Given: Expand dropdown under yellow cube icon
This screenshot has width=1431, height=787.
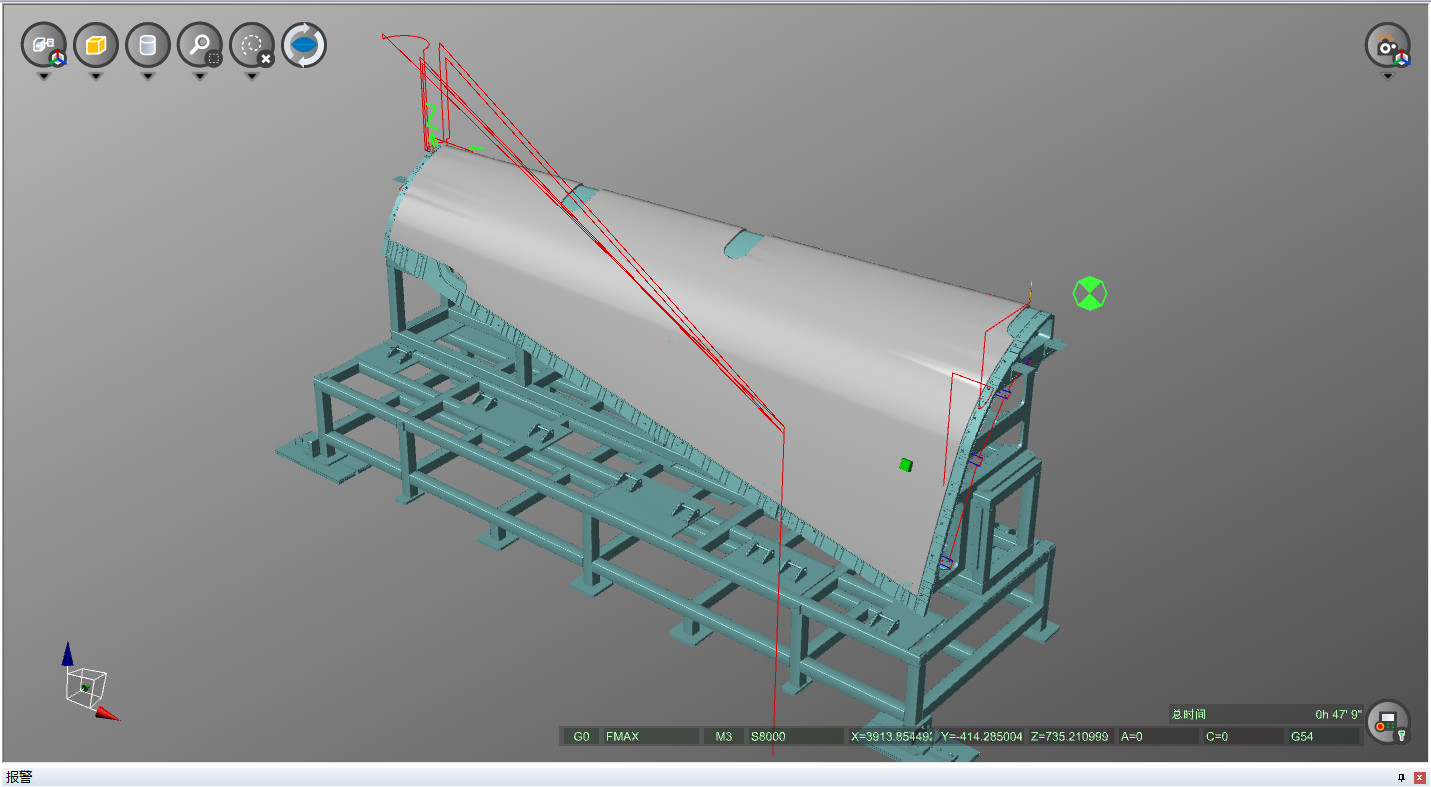Looking at the screenshot, I should point(96,76).
